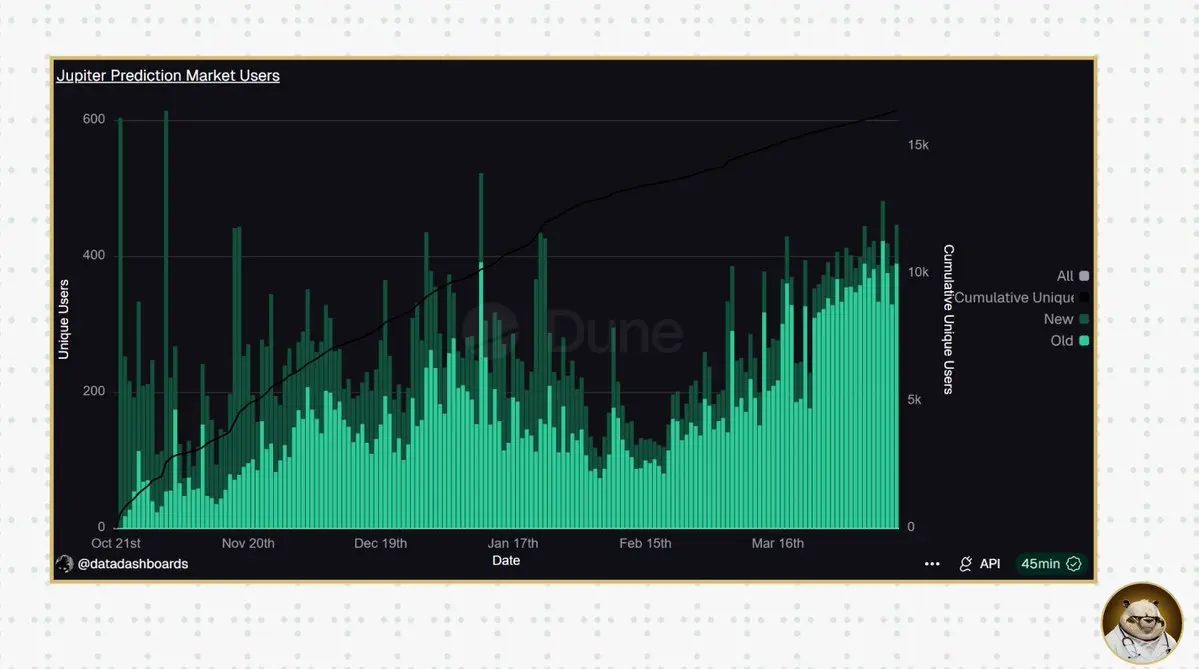Click the Mar 16th date axis label
The width and height of the screenshot is (1199, 669).
point(778,544)
